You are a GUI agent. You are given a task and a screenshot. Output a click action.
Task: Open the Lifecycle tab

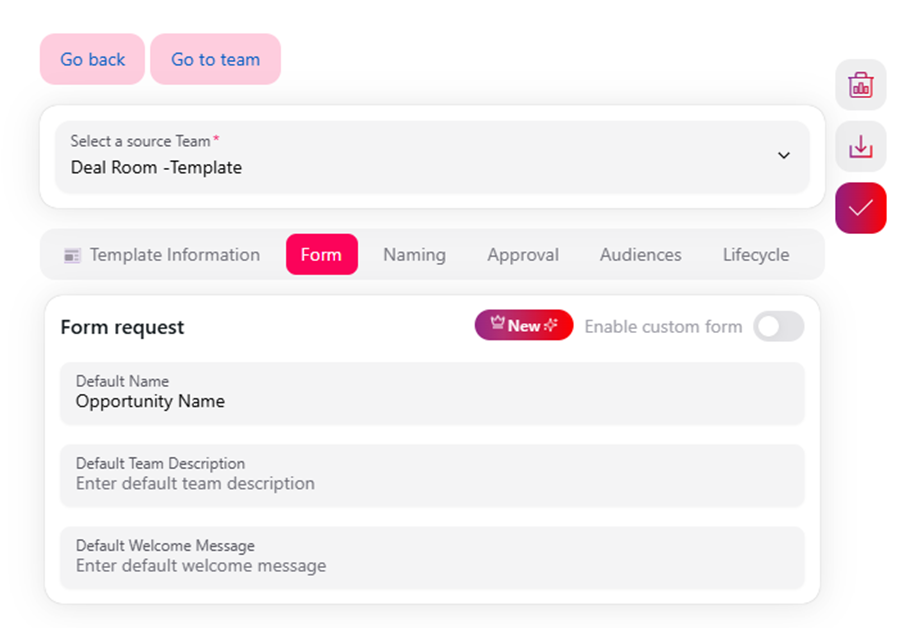[x=756, y=255]
